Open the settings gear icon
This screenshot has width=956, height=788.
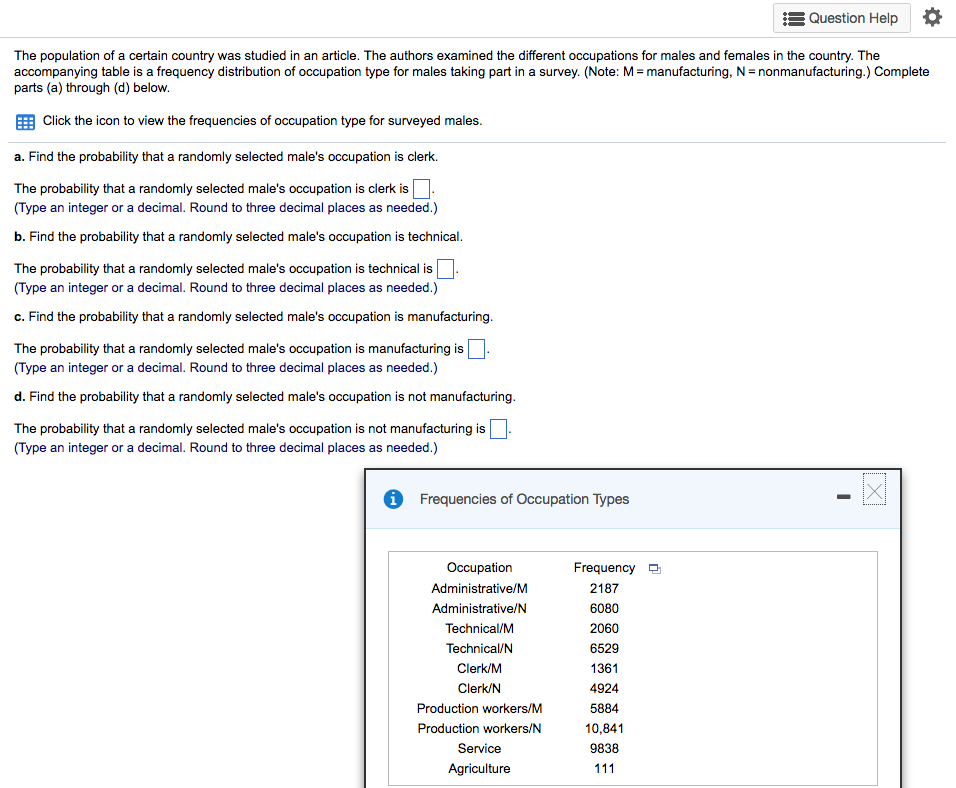(932, 17)
